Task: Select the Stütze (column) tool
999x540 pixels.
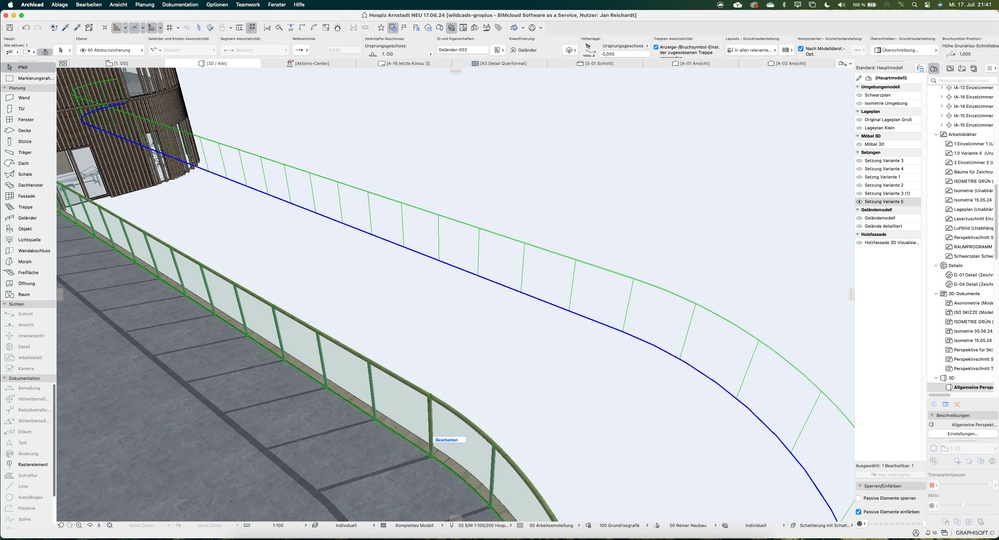Action: 26,141
